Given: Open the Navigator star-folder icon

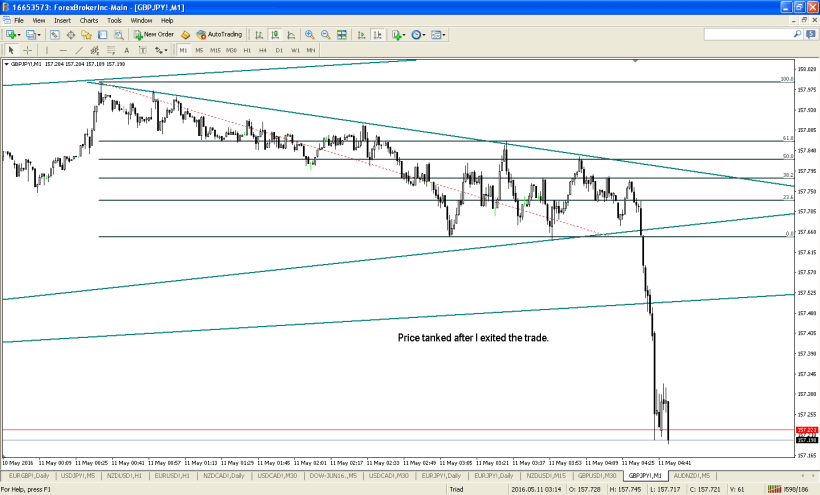Looking at the screenshot, I should (x=86, y=34).
